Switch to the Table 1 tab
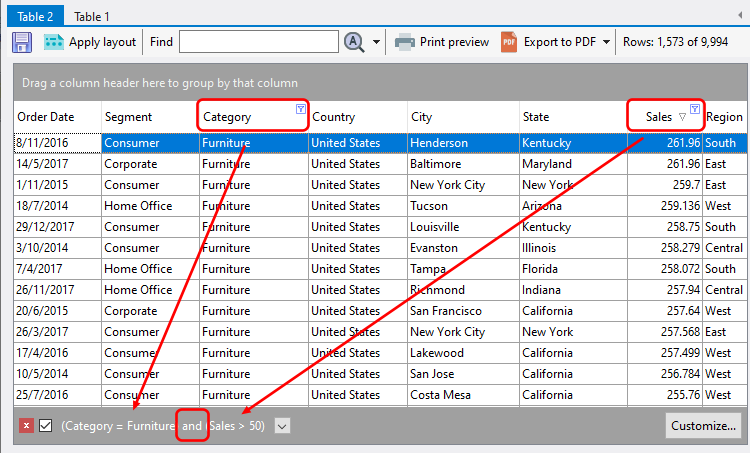 (x=92, y=16)
